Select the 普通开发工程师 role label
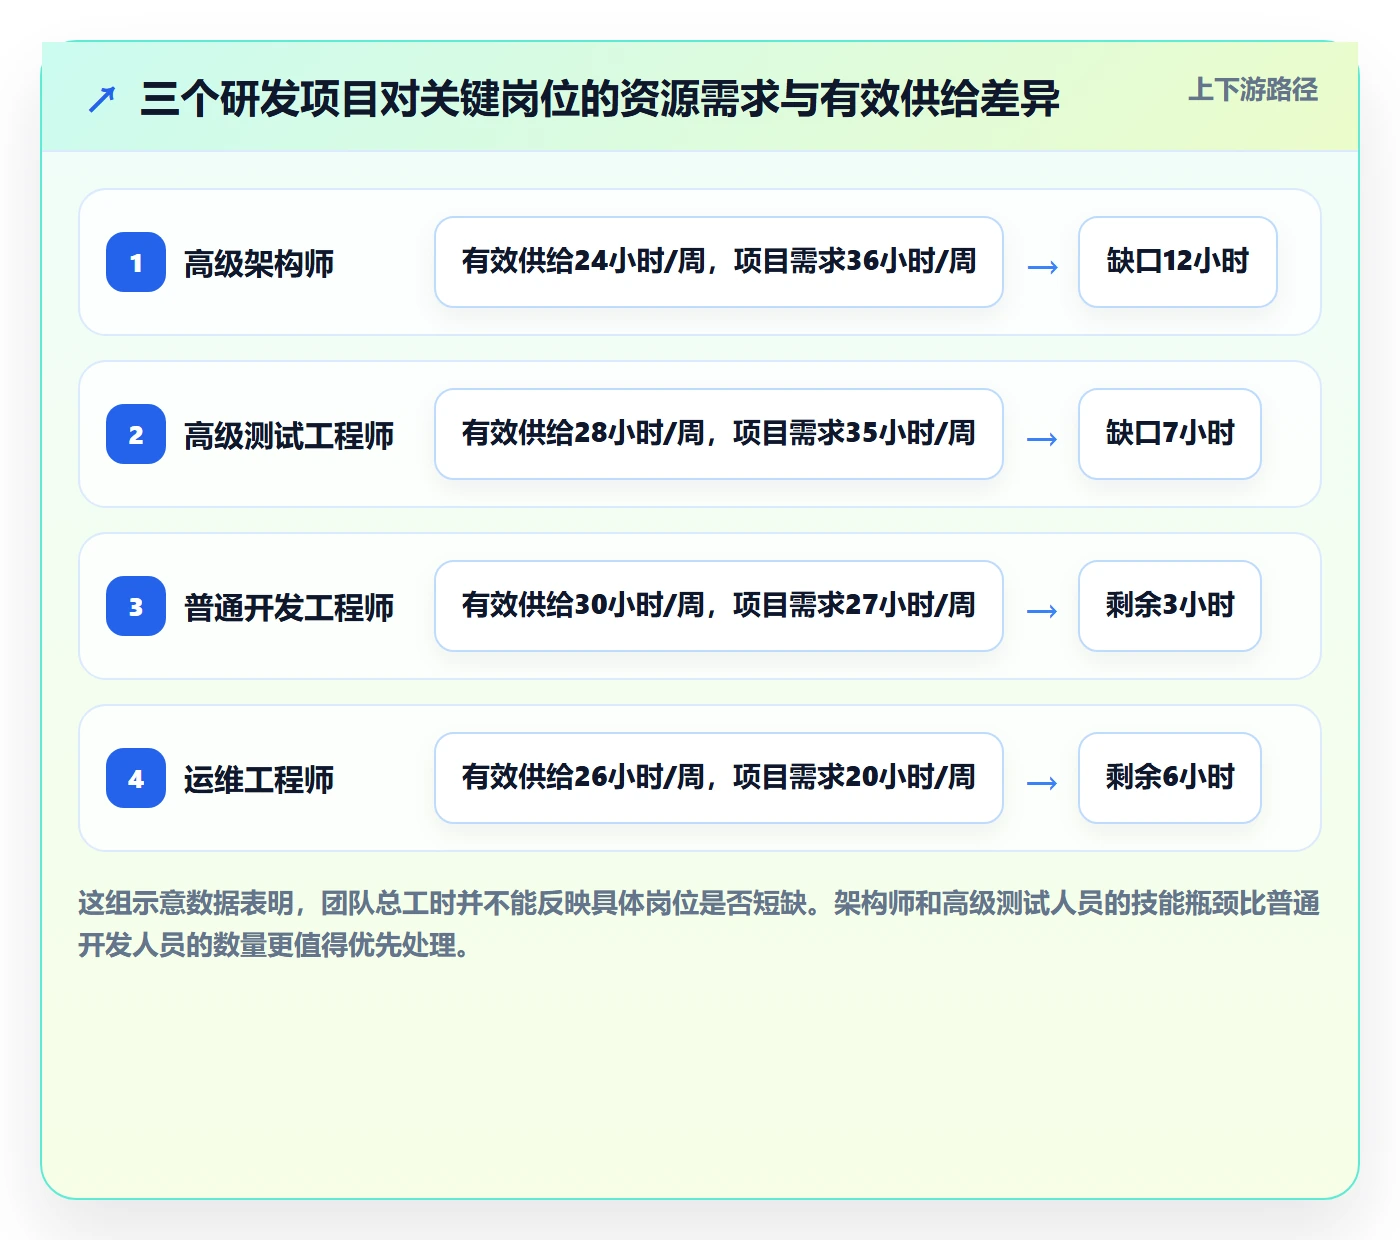The image size is (1400, 1240). click(x=289, y=608)
